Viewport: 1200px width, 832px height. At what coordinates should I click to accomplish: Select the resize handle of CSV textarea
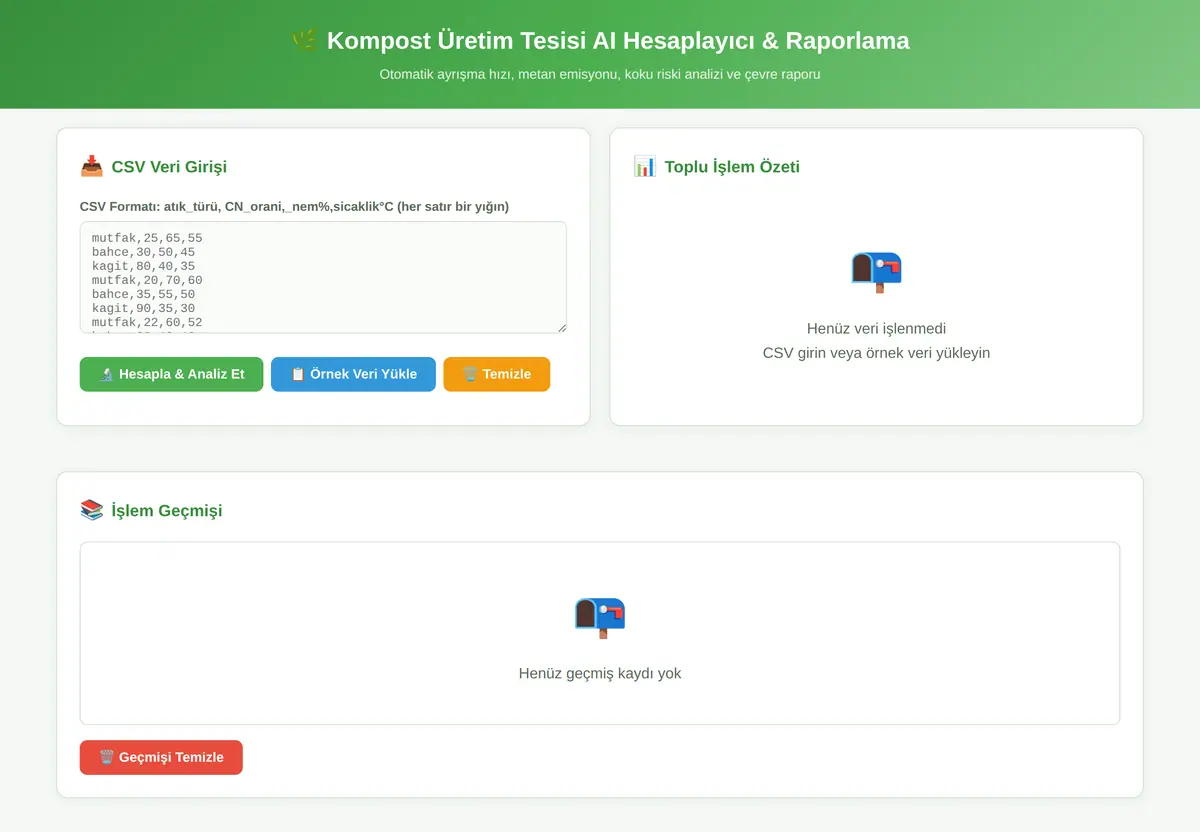pos(561,327)
